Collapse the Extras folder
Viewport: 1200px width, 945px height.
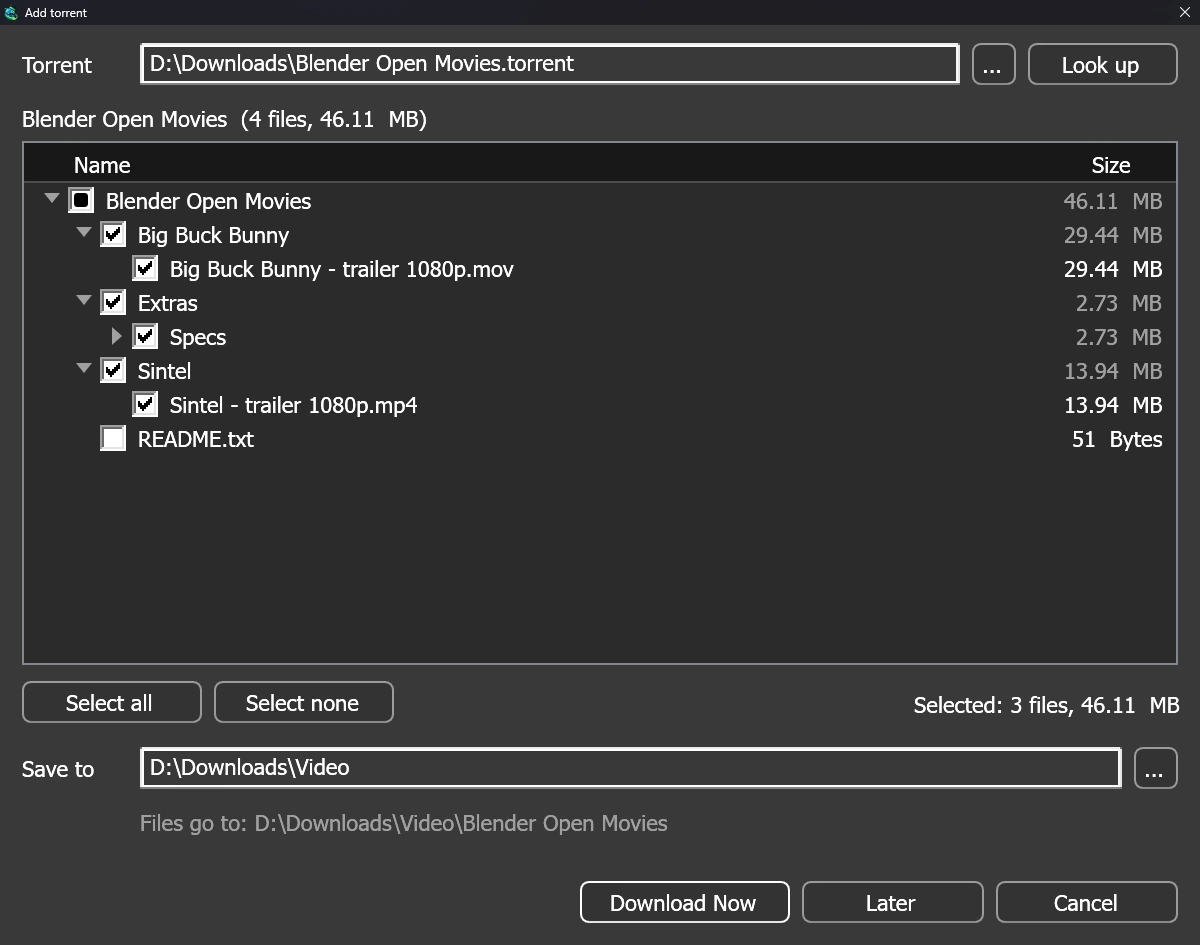click(x=84, y=301)
